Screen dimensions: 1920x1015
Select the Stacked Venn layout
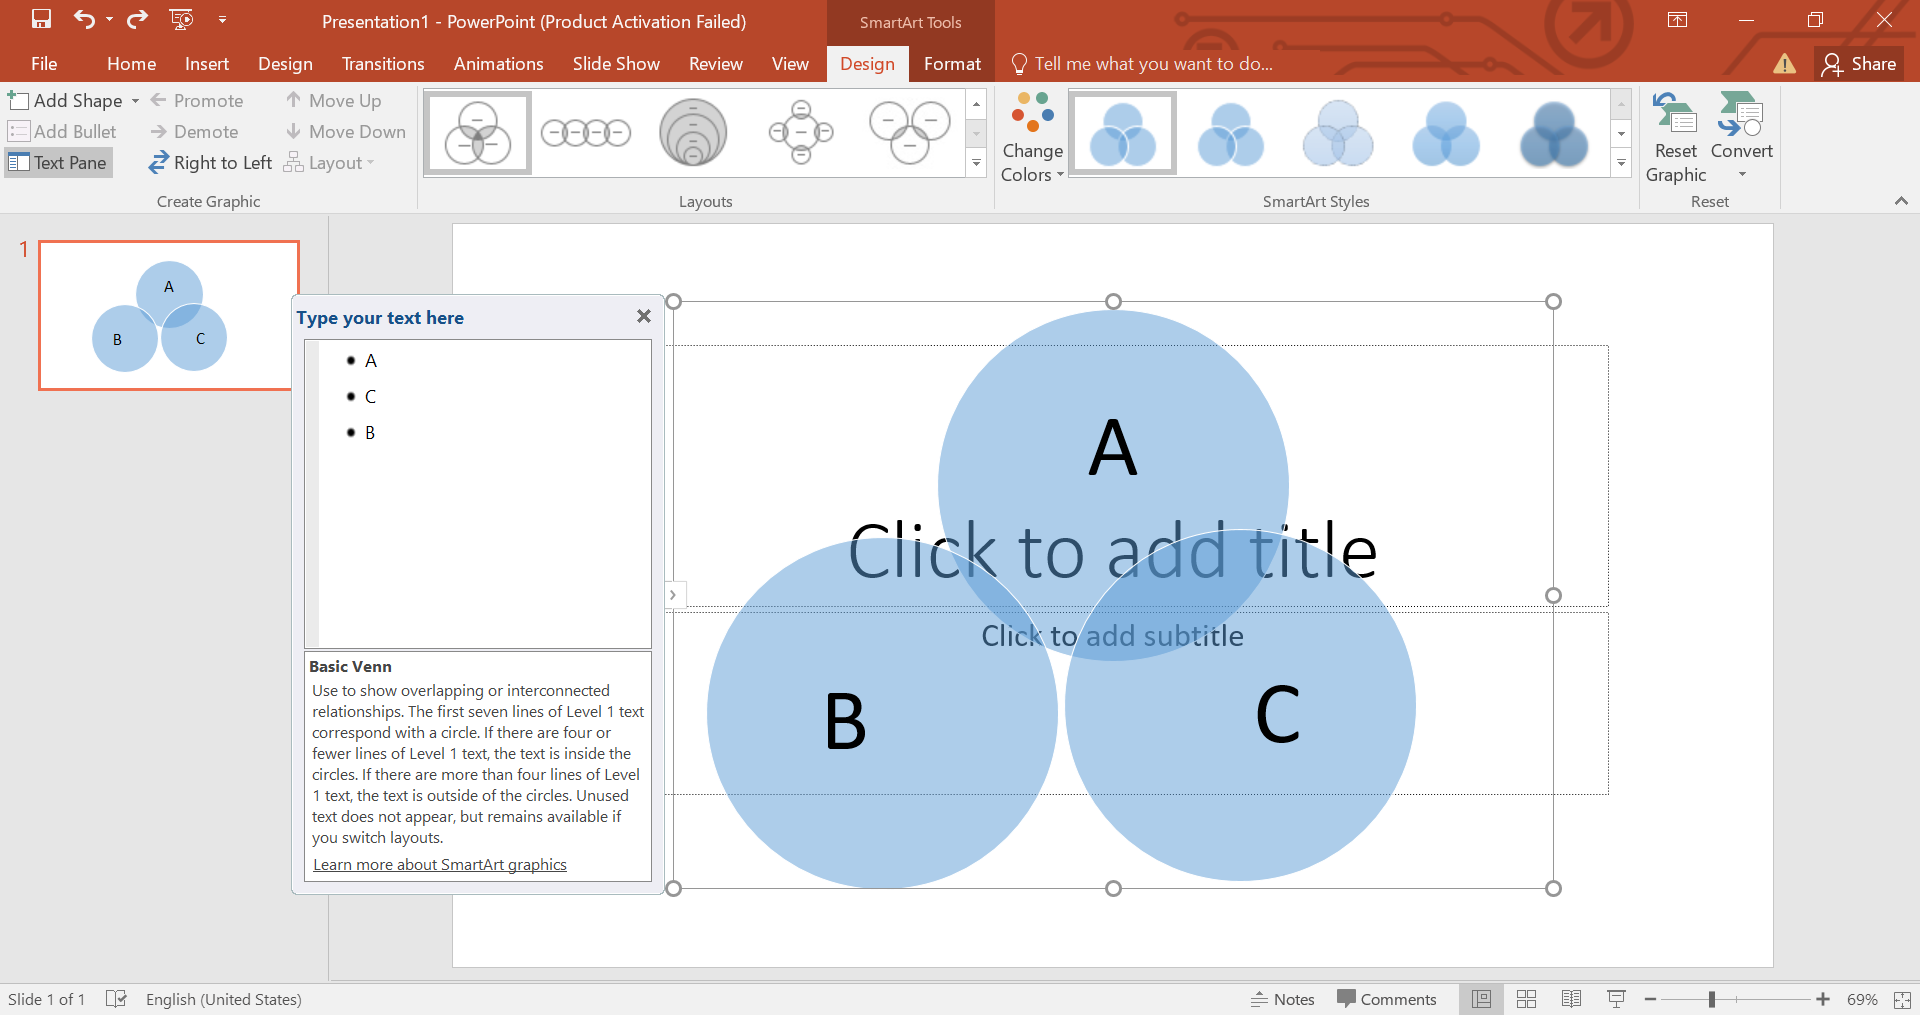coord(693,133)
